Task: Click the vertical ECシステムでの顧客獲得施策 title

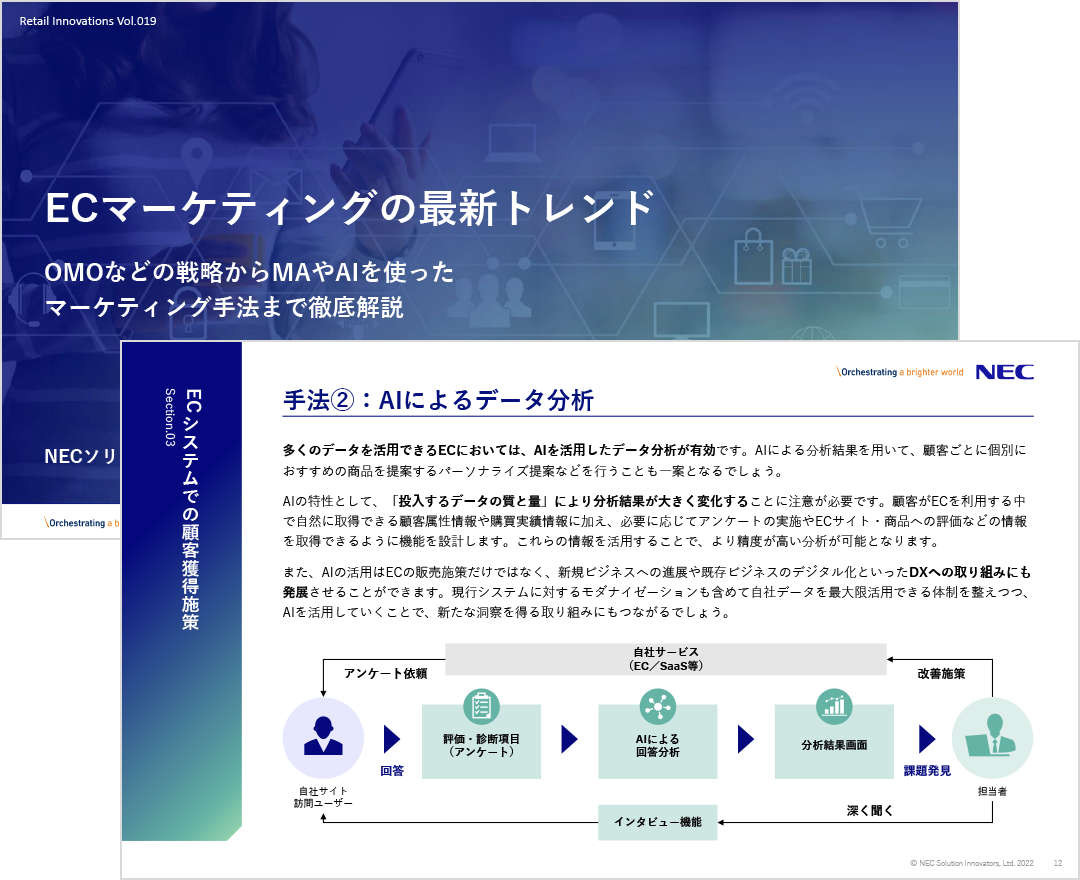Action: click(191, 509)
